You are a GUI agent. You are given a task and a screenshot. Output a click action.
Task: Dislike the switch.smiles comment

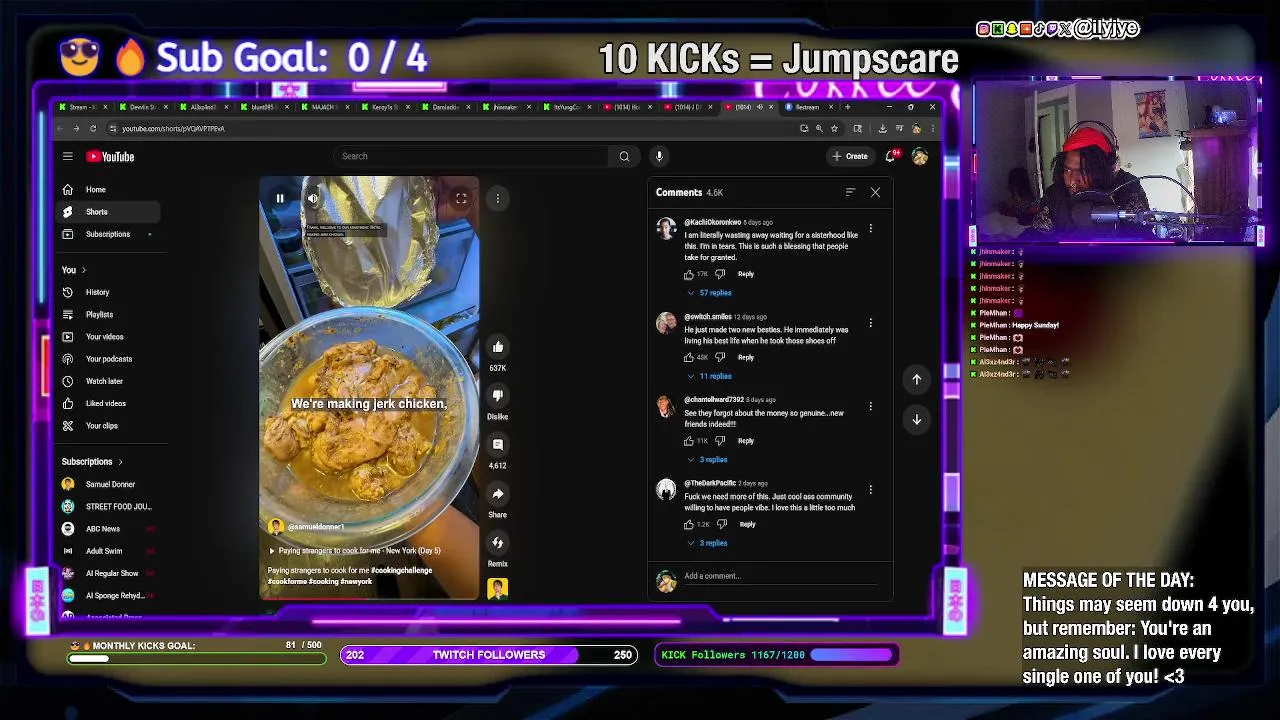tap(719, 357)
